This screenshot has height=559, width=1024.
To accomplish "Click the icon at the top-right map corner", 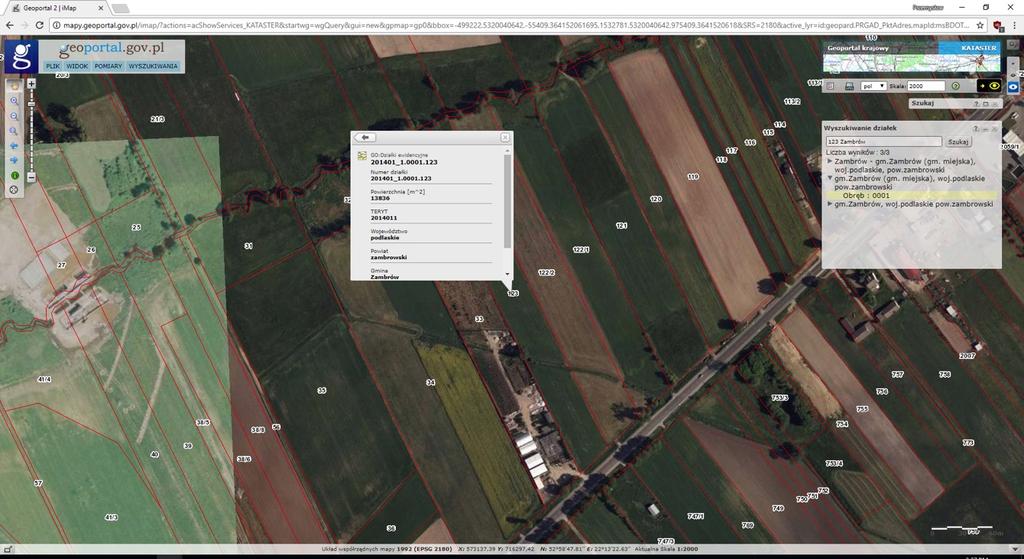I will pyautogui.click(x=1013, y=44).
